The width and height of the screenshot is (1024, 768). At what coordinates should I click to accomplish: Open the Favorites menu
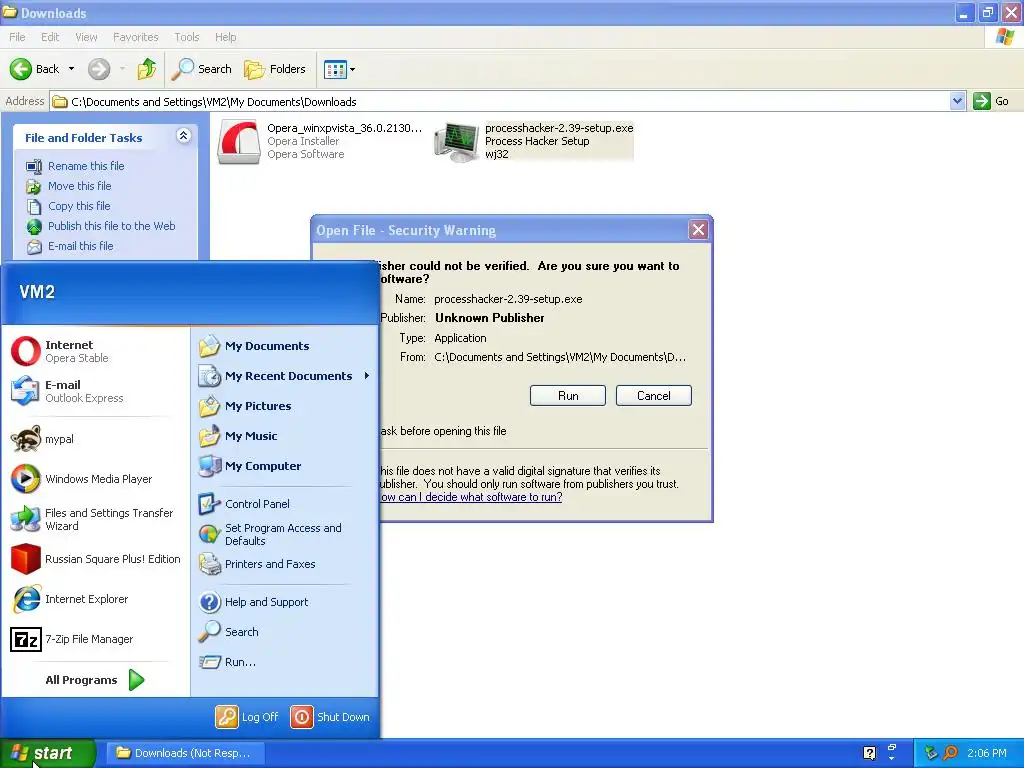[x=135, y=37]
